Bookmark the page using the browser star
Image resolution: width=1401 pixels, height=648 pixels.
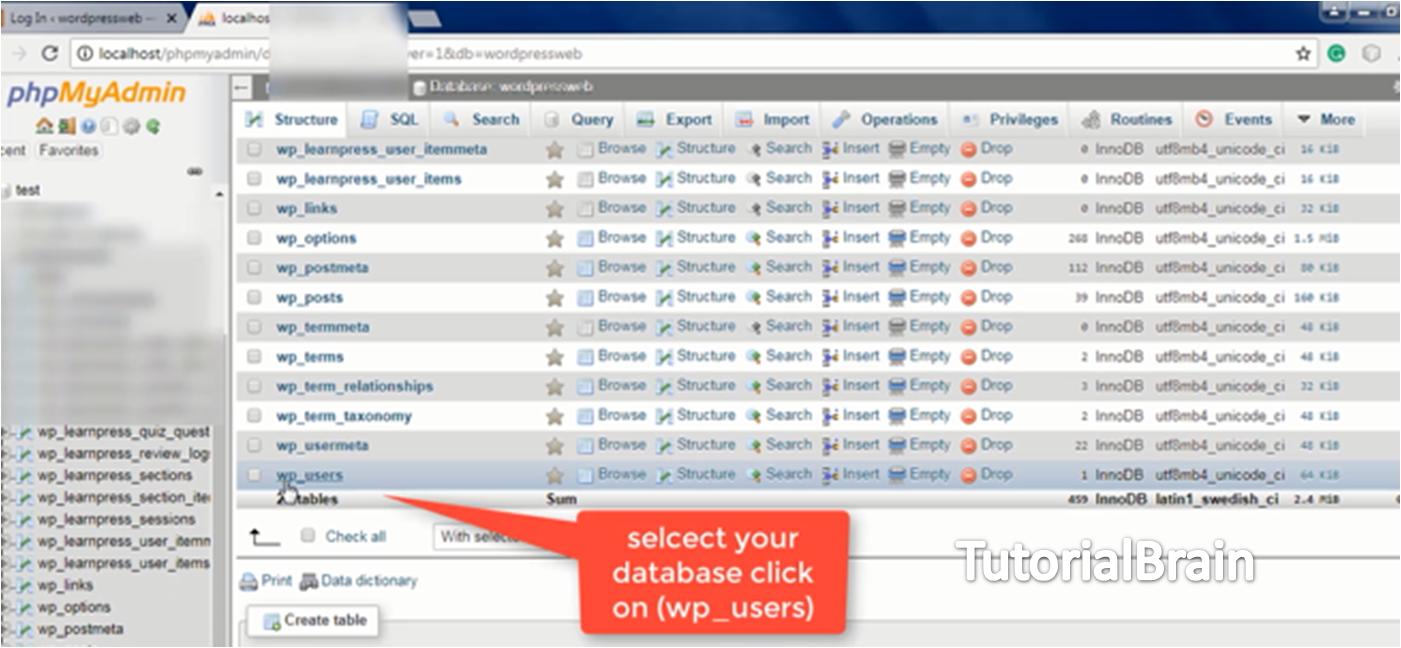pos(1303,54)
